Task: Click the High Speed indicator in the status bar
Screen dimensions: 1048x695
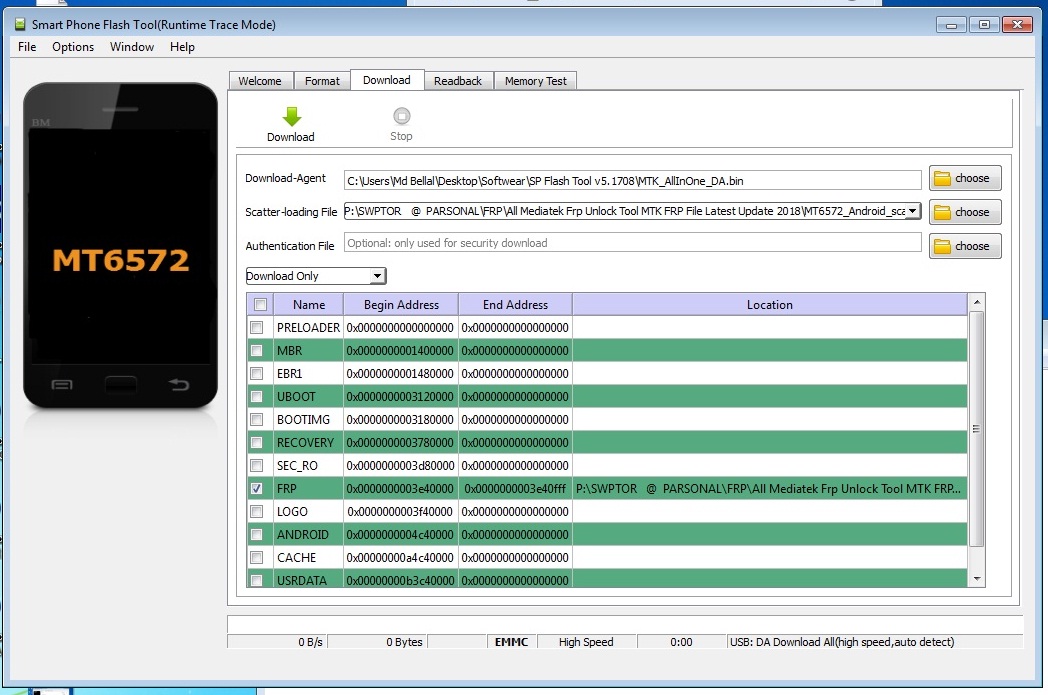Action: pos(586,641)
